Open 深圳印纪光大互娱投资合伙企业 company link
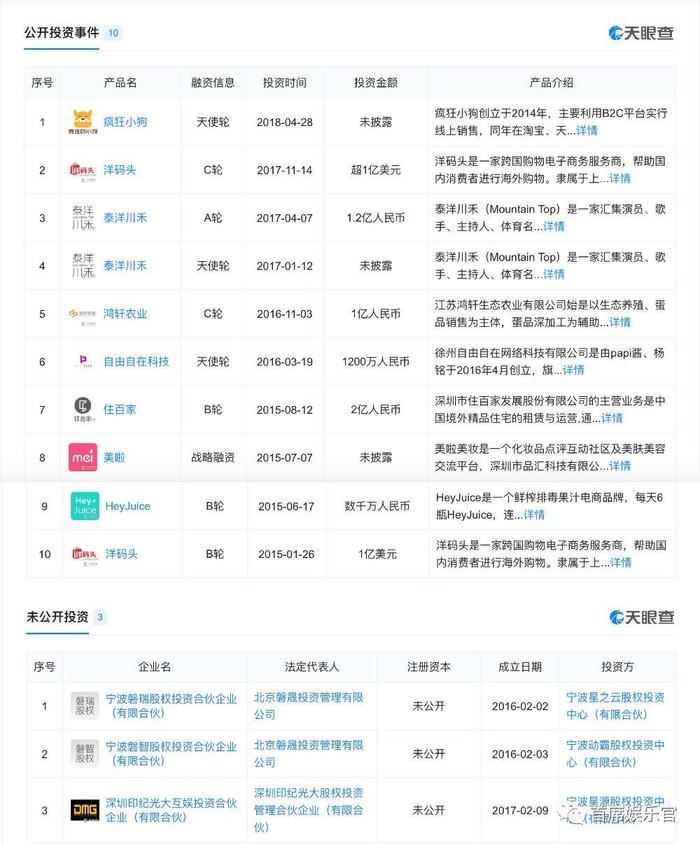The width and height of the screenshot is (700, 845). [171, 810]
